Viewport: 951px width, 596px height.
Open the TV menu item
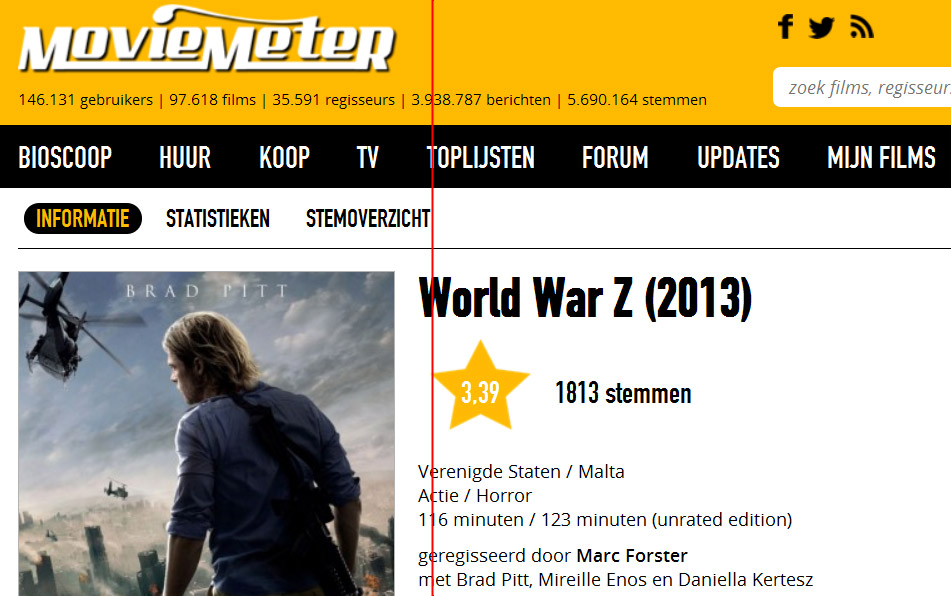(368, 158)
